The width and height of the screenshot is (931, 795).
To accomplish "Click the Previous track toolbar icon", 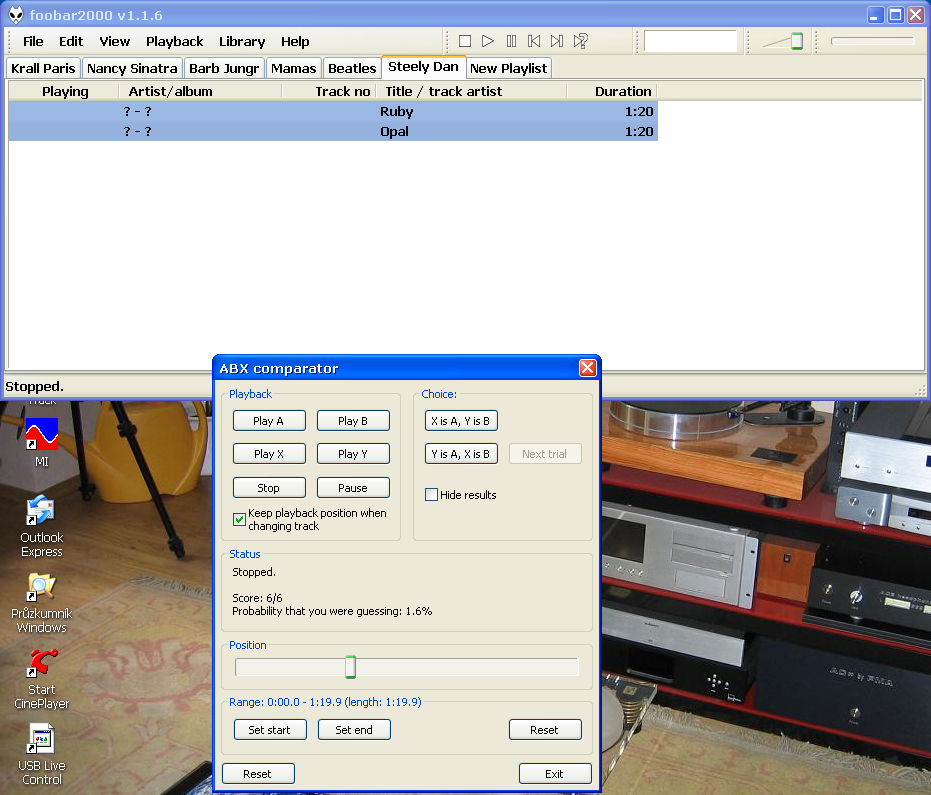I will [534, 41].
